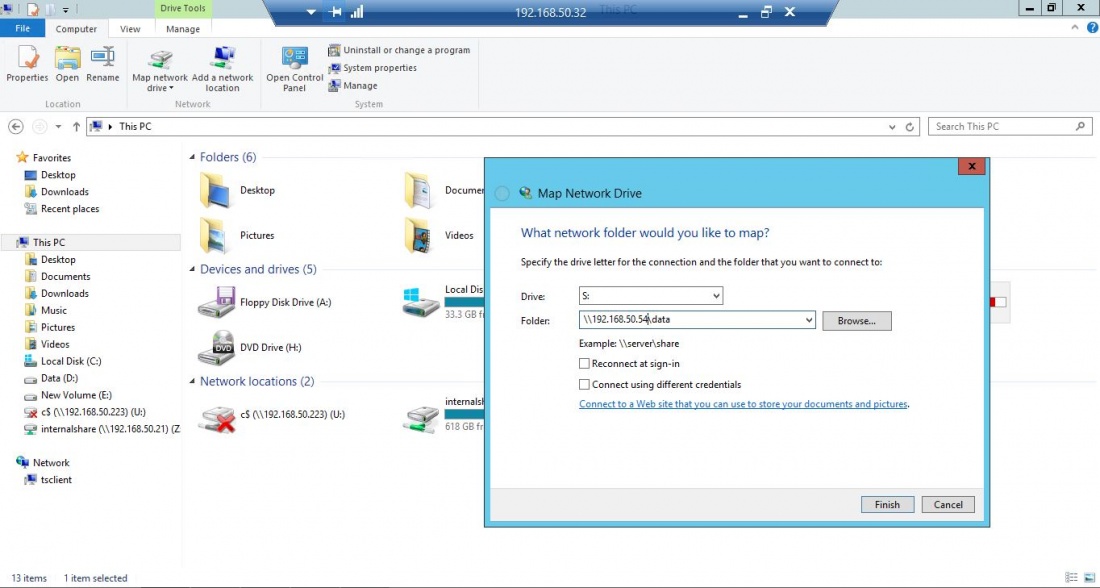Open the Drive letter dropdown
This screenshot has width=1100, height=588.
click(x=715, y=296)
